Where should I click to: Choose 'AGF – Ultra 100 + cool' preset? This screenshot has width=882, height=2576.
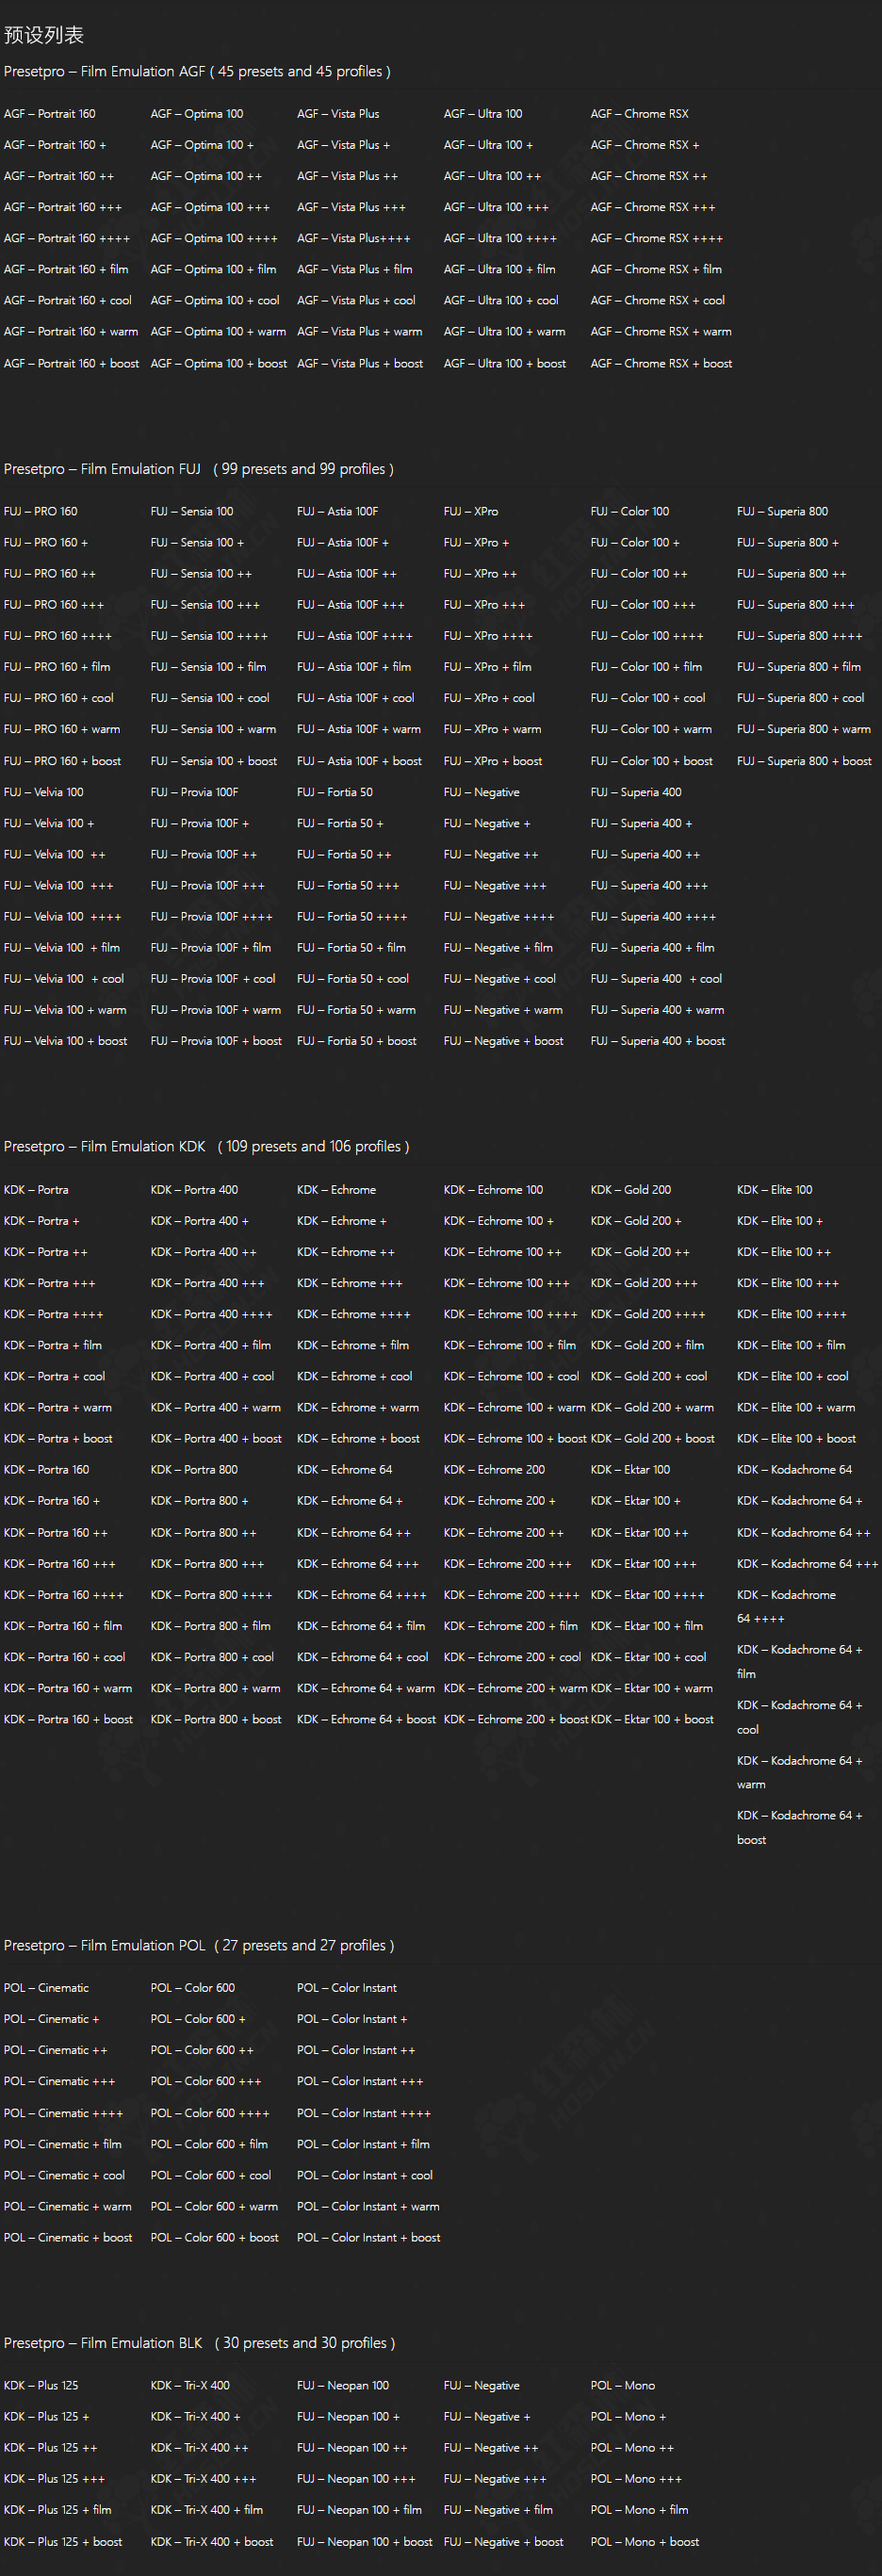pos(501,300)
